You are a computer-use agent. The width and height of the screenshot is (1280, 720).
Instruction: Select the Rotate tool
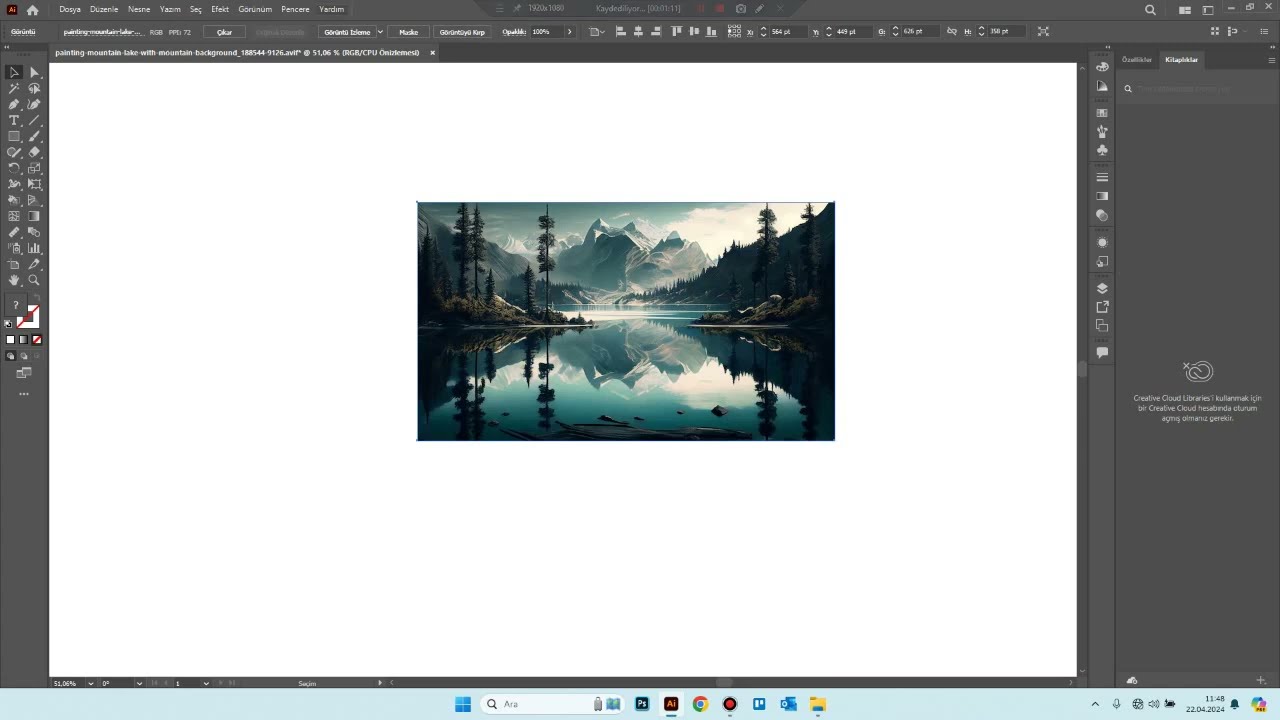pyautogui.click(x=14, y=168)
